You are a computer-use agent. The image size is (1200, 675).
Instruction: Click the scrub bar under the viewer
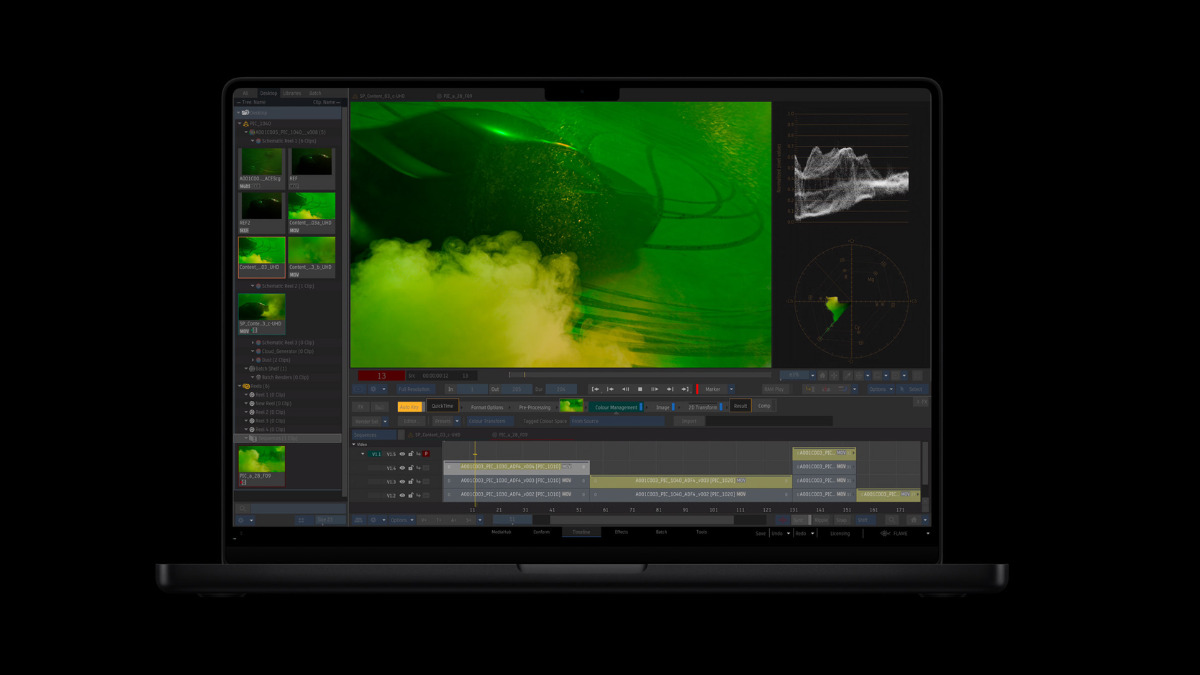[x=650, y=375]
